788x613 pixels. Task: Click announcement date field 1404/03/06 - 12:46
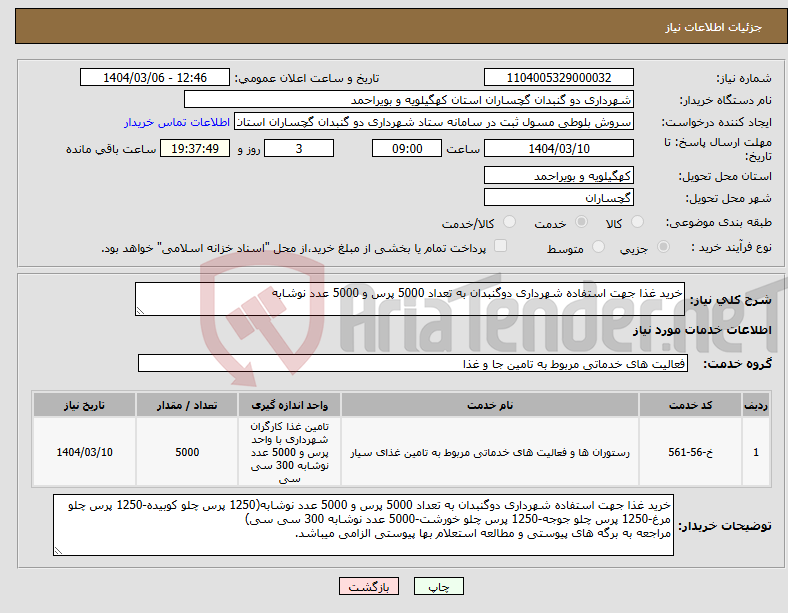point(155,77)
